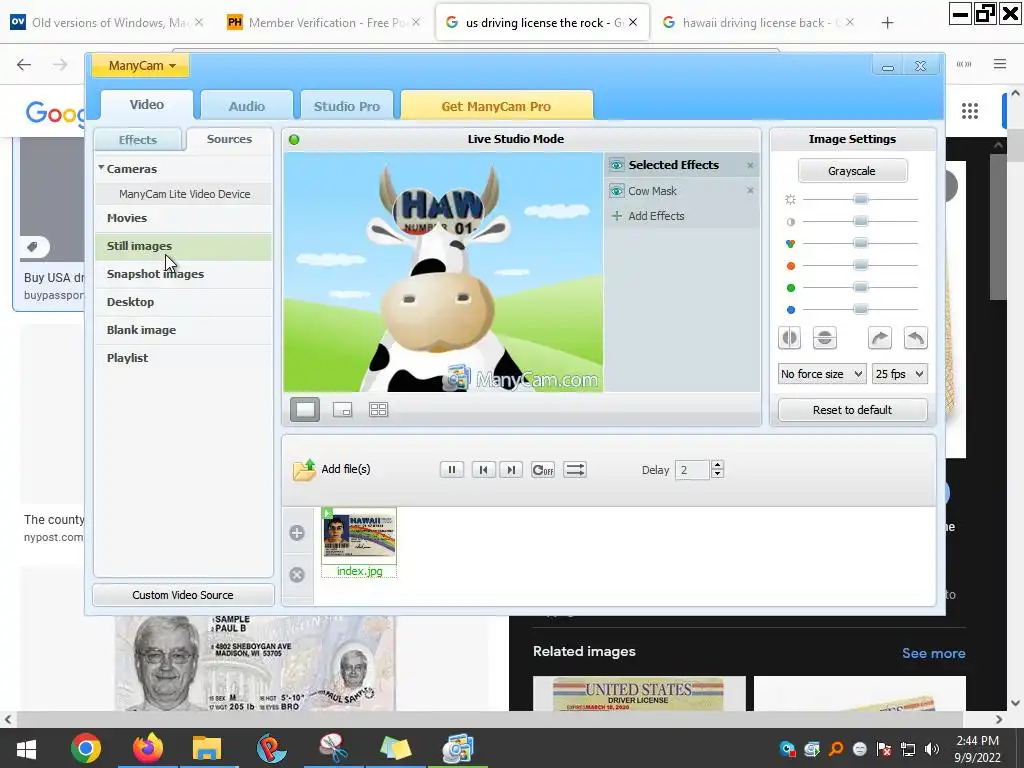This screenshot has width=1024, height=768.
Task: Select Still images source
Action: coord(184,246)
